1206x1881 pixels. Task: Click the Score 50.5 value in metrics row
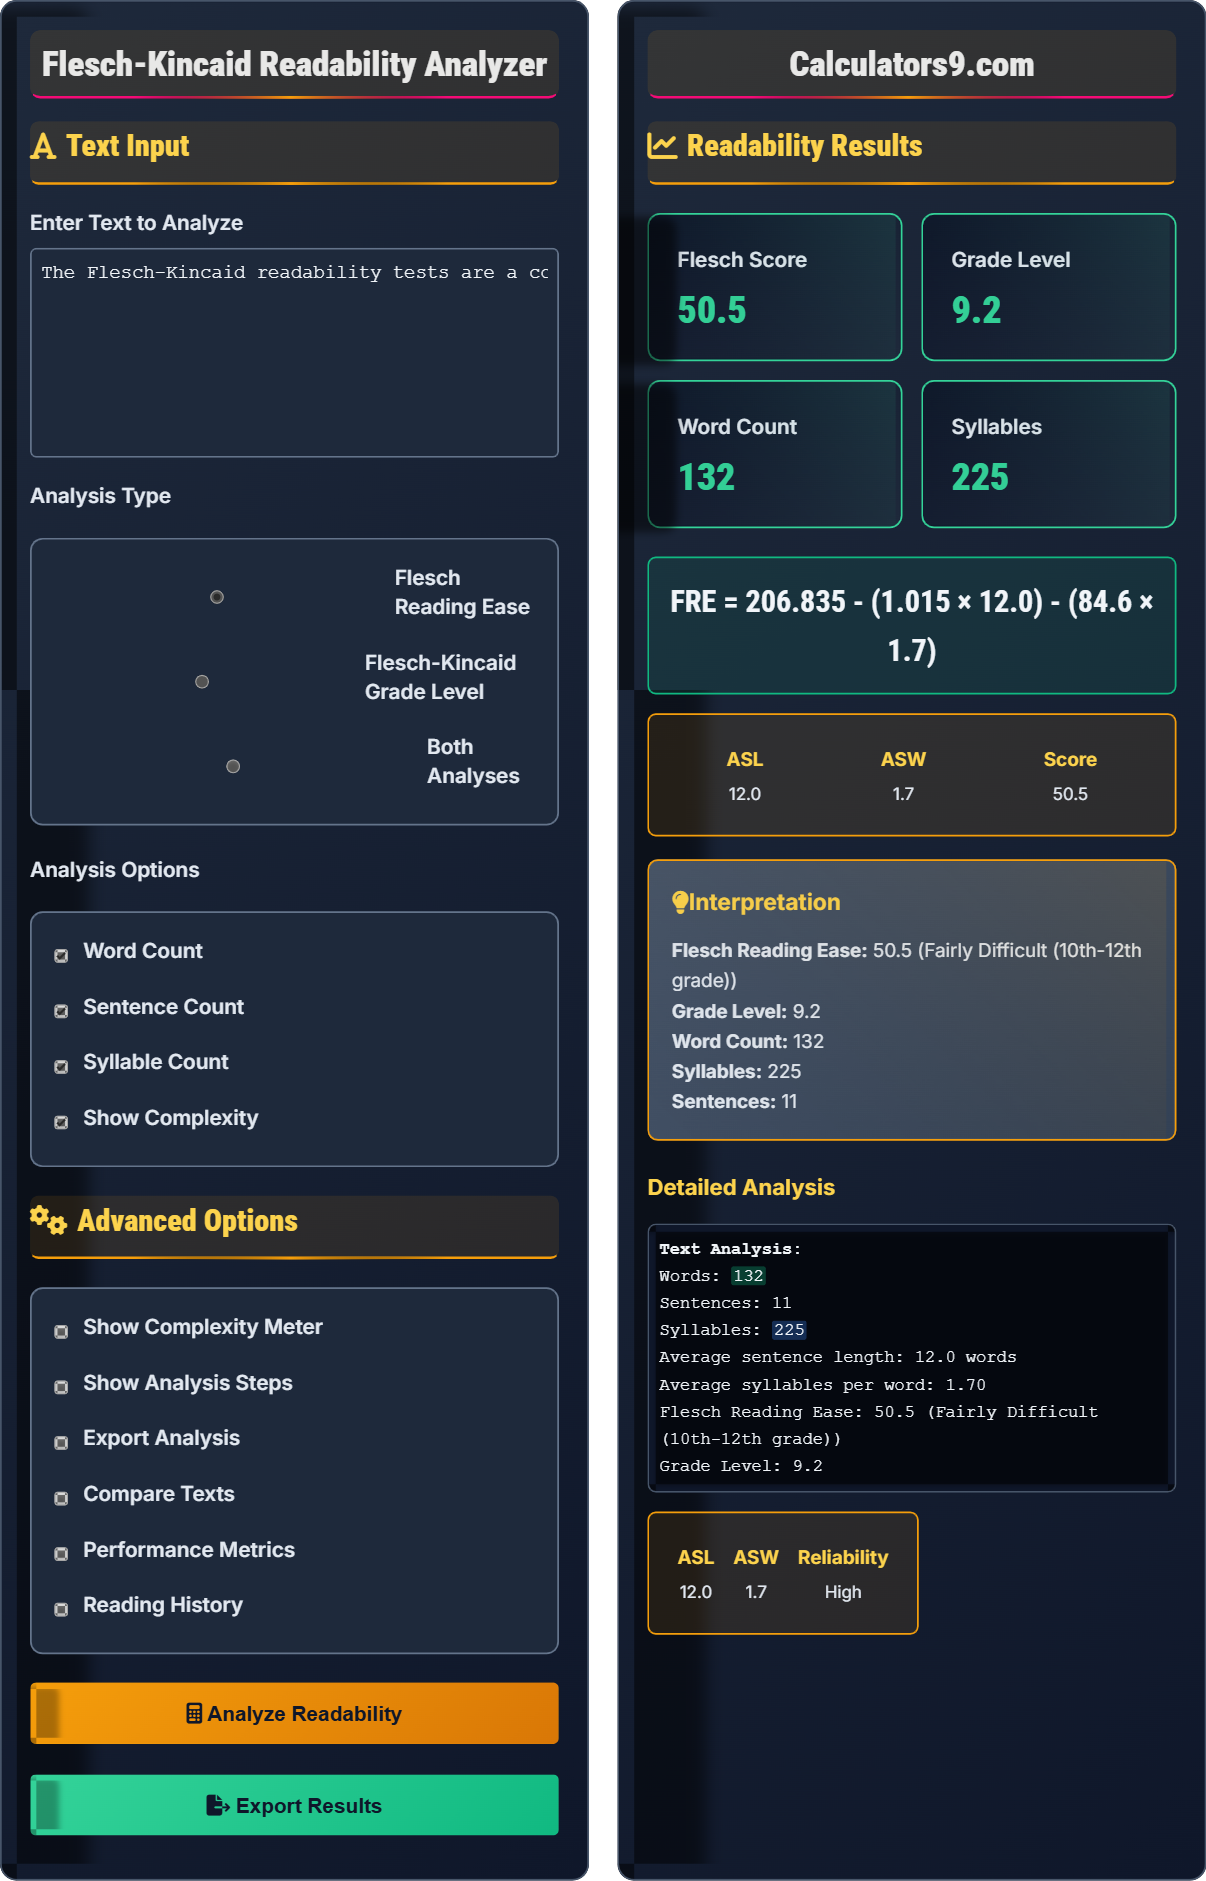1070,794
